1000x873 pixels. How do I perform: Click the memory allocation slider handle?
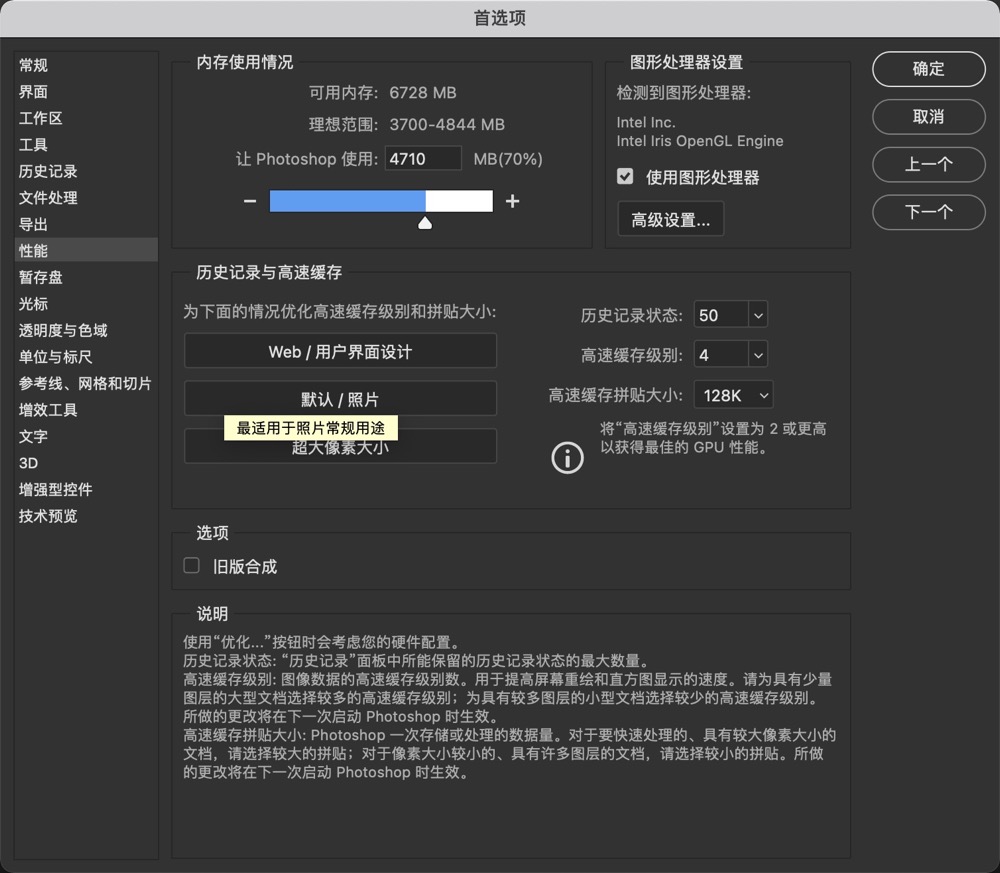tap(424, 222)
